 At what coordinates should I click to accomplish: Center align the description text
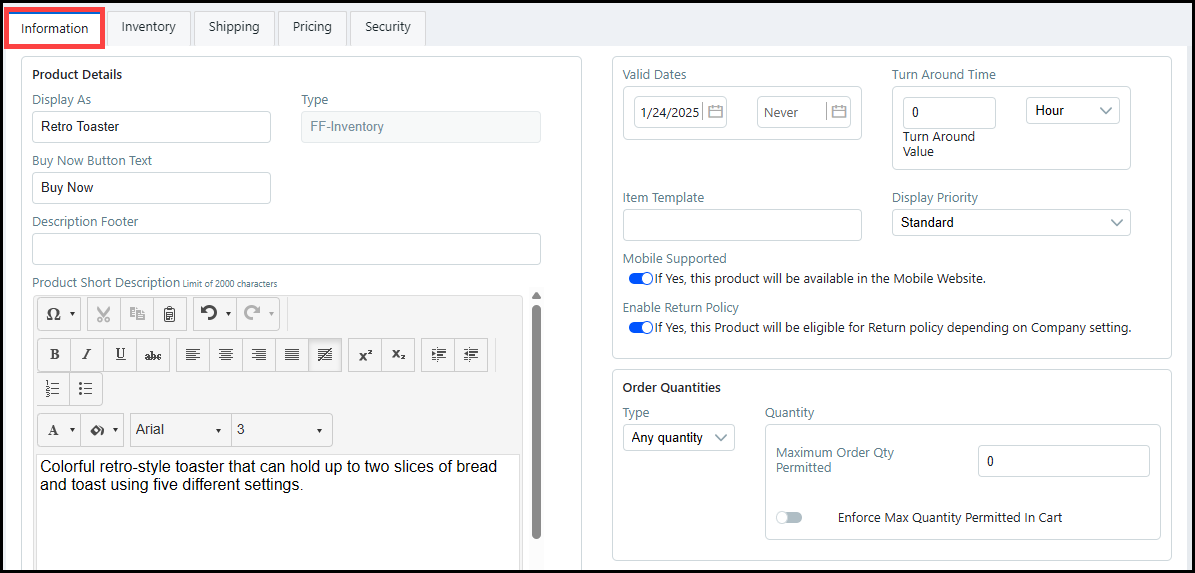pyautogui.click(x=226, y=355)
